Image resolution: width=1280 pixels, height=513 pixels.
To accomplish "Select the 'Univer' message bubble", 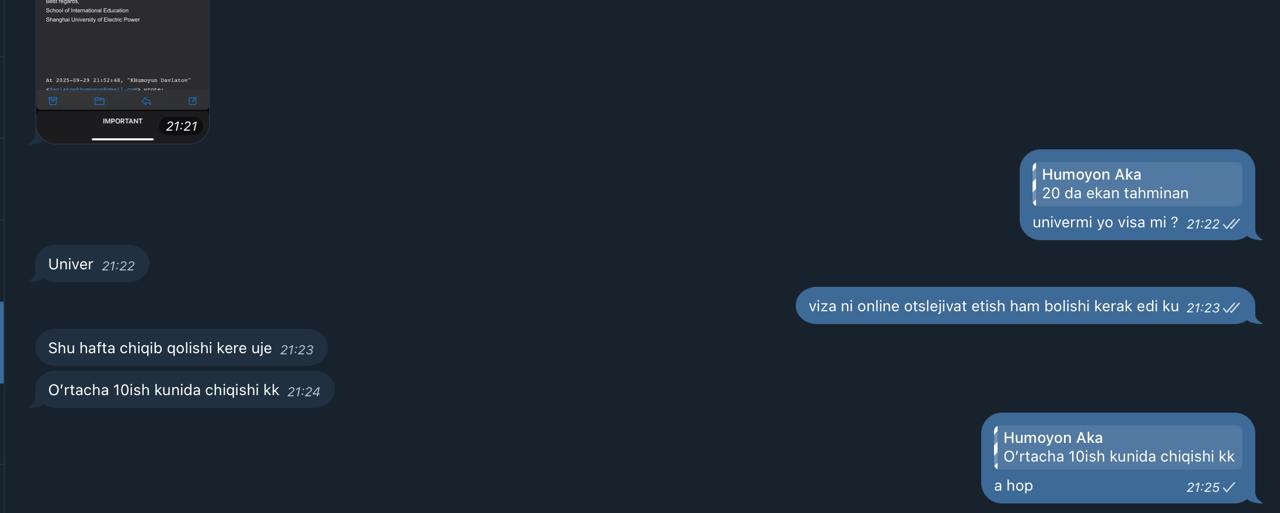I will 92,264.
